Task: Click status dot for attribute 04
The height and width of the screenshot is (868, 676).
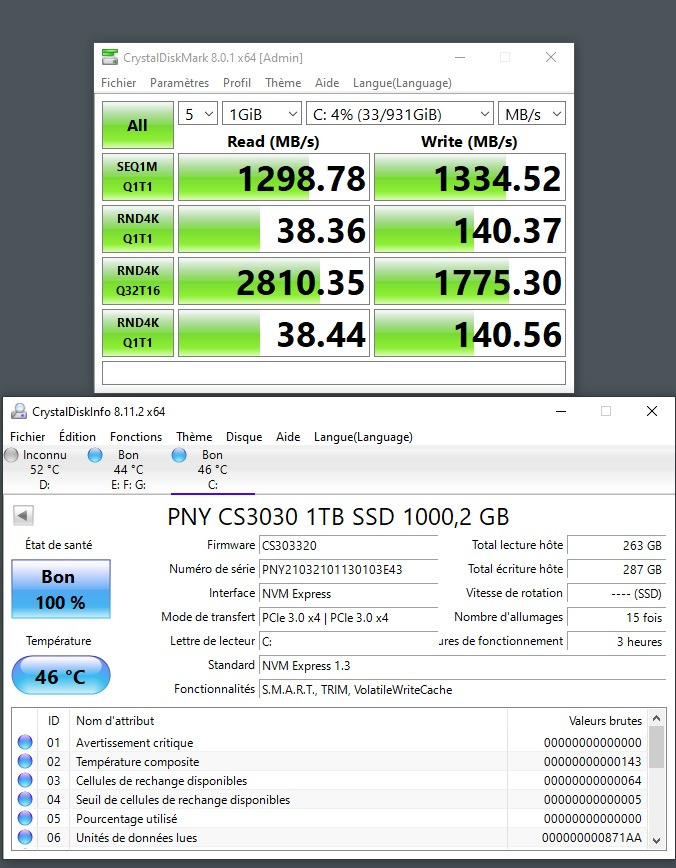Action: (25, 799)
